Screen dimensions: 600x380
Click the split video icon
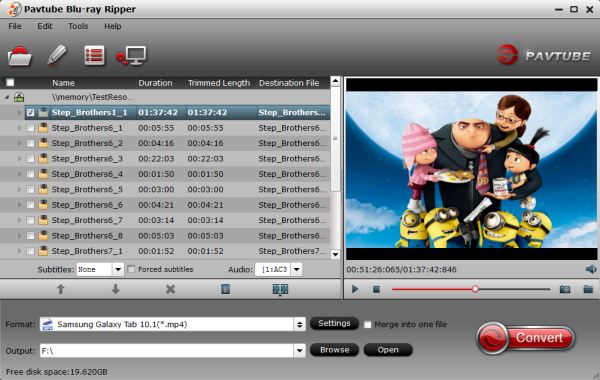coord(280,289)
